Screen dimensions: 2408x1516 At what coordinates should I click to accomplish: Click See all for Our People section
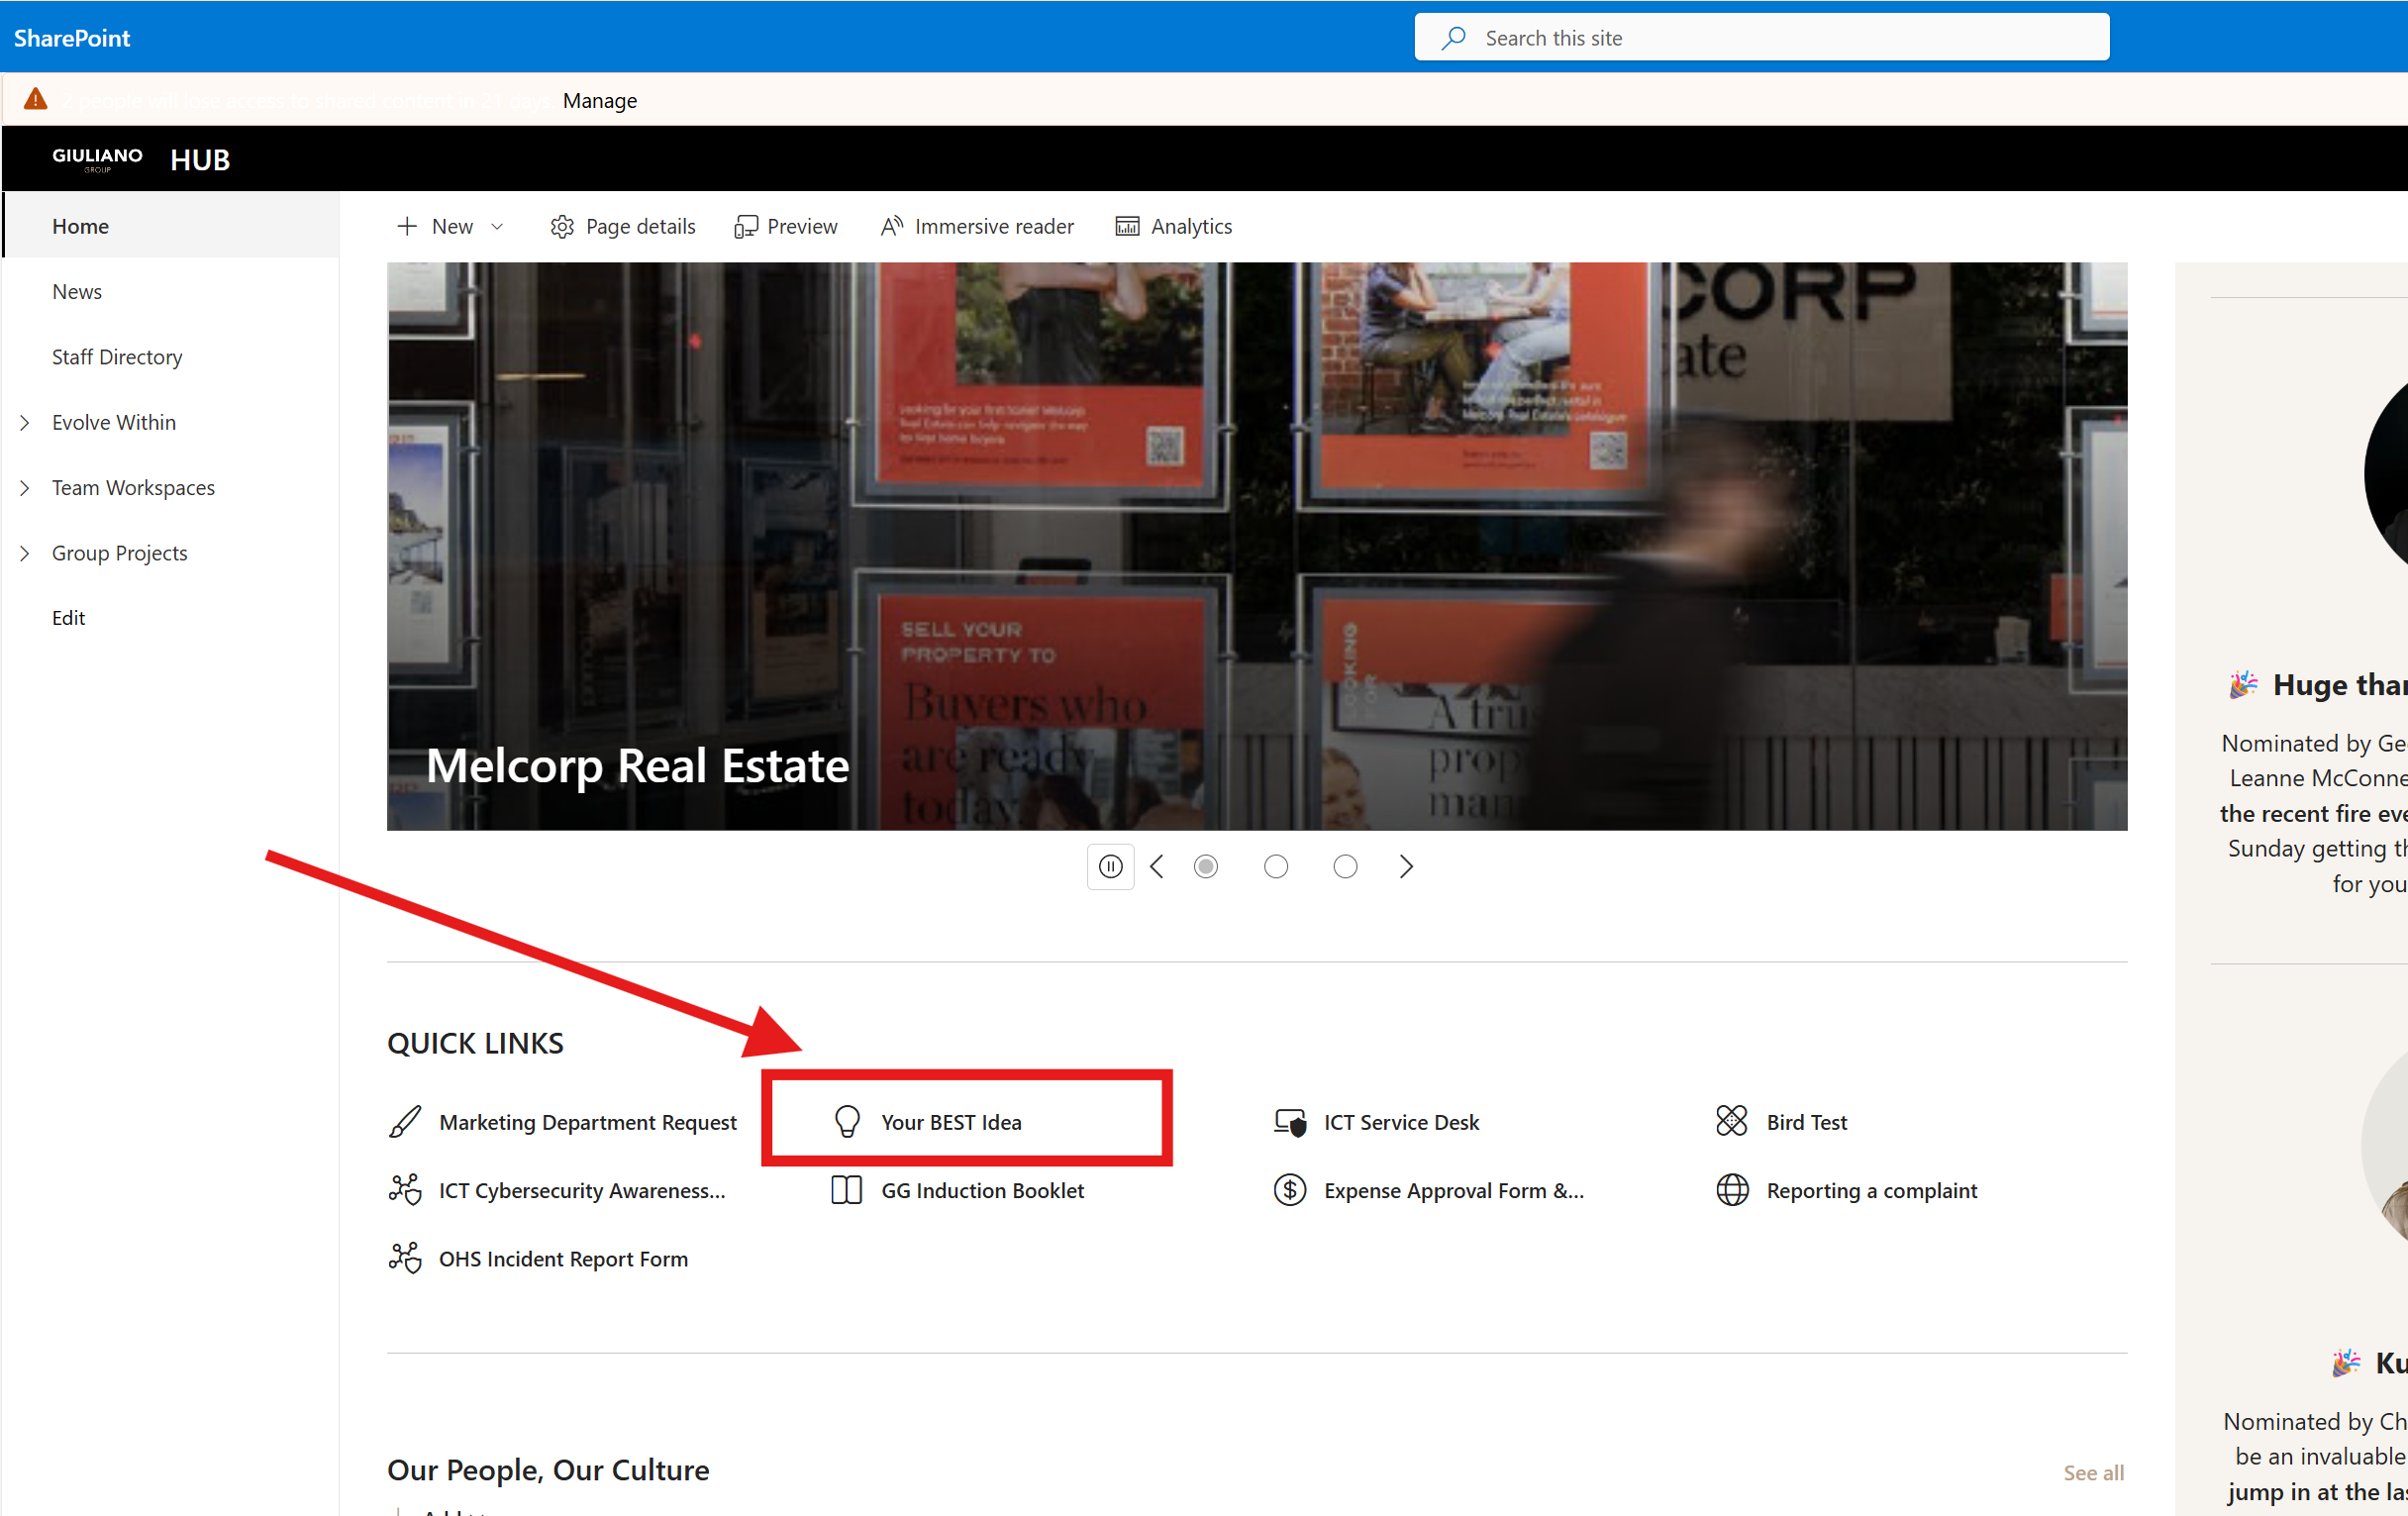pos(2092,1472)
